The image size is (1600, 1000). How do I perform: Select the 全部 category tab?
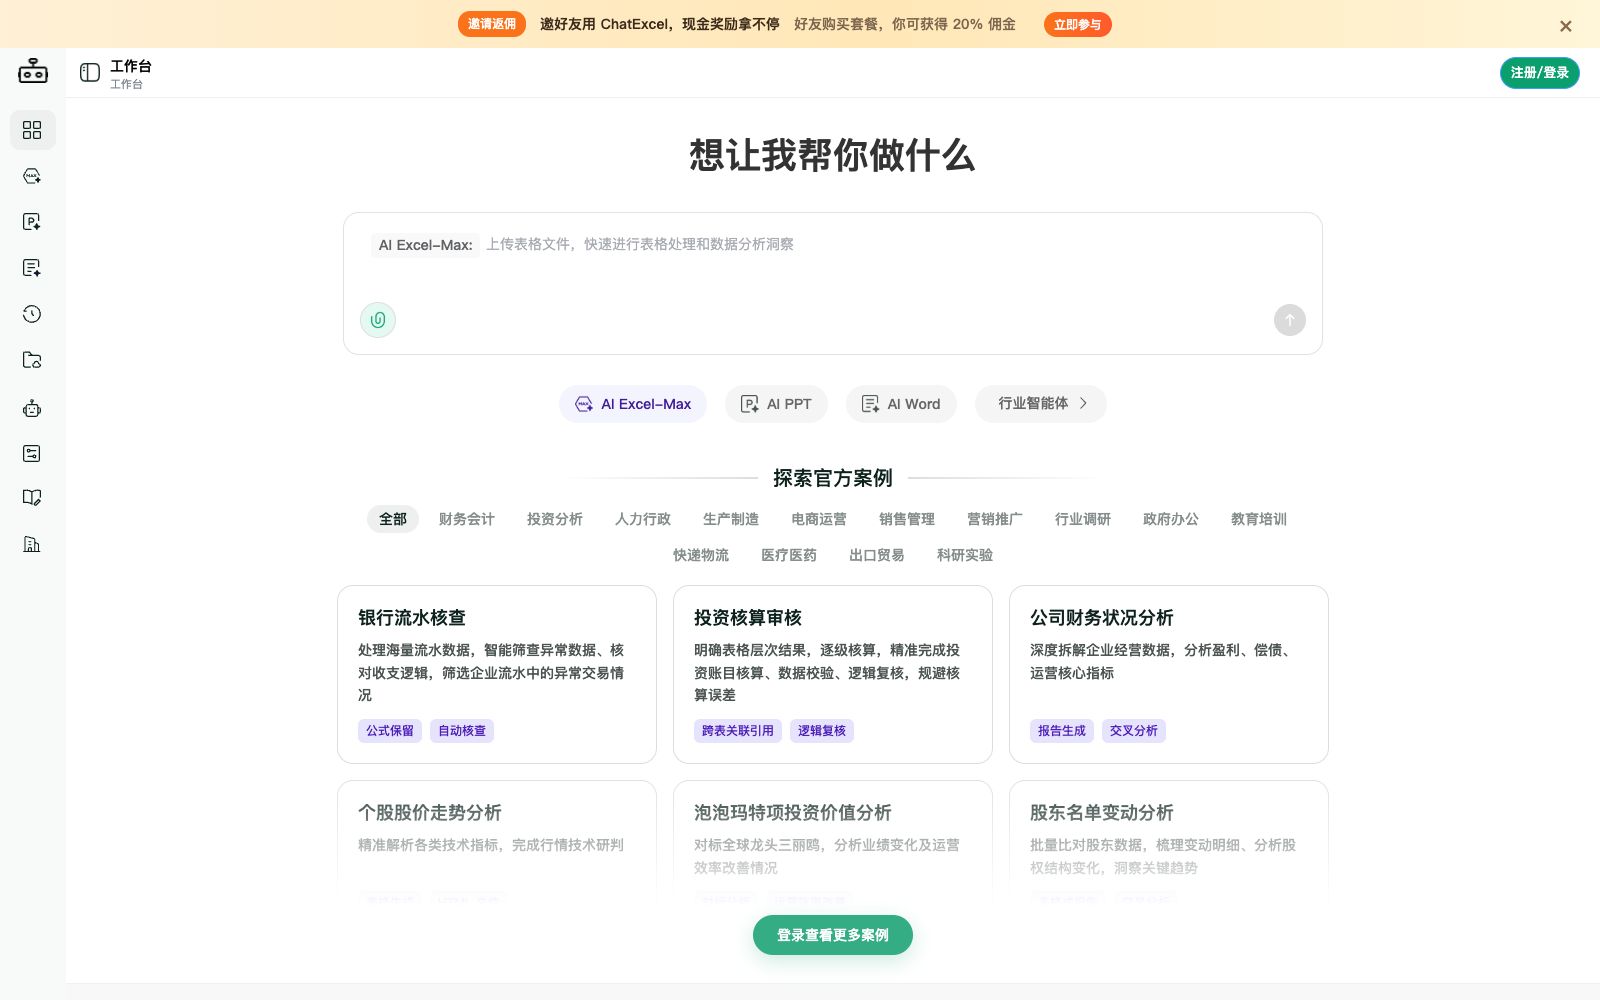(x=393, y=519)
